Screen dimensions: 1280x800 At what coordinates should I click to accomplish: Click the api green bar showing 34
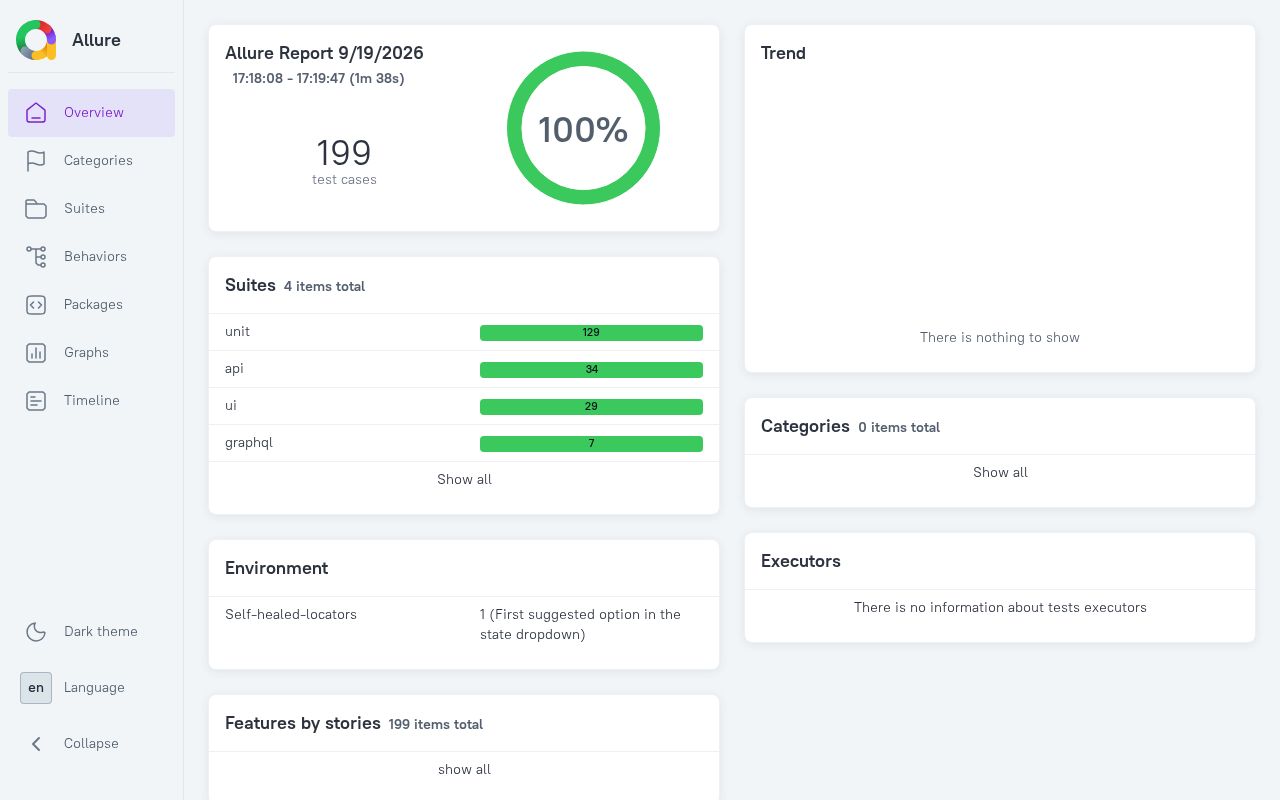coord(591,370)
